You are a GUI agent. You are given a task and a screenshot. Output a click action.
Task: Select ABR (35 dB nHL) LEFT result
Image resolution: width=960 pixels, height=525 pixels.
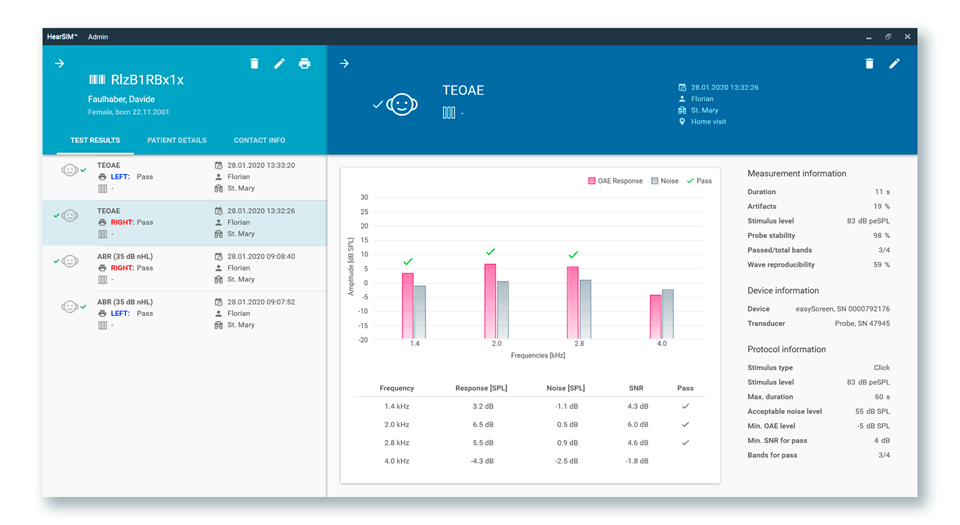184,314
